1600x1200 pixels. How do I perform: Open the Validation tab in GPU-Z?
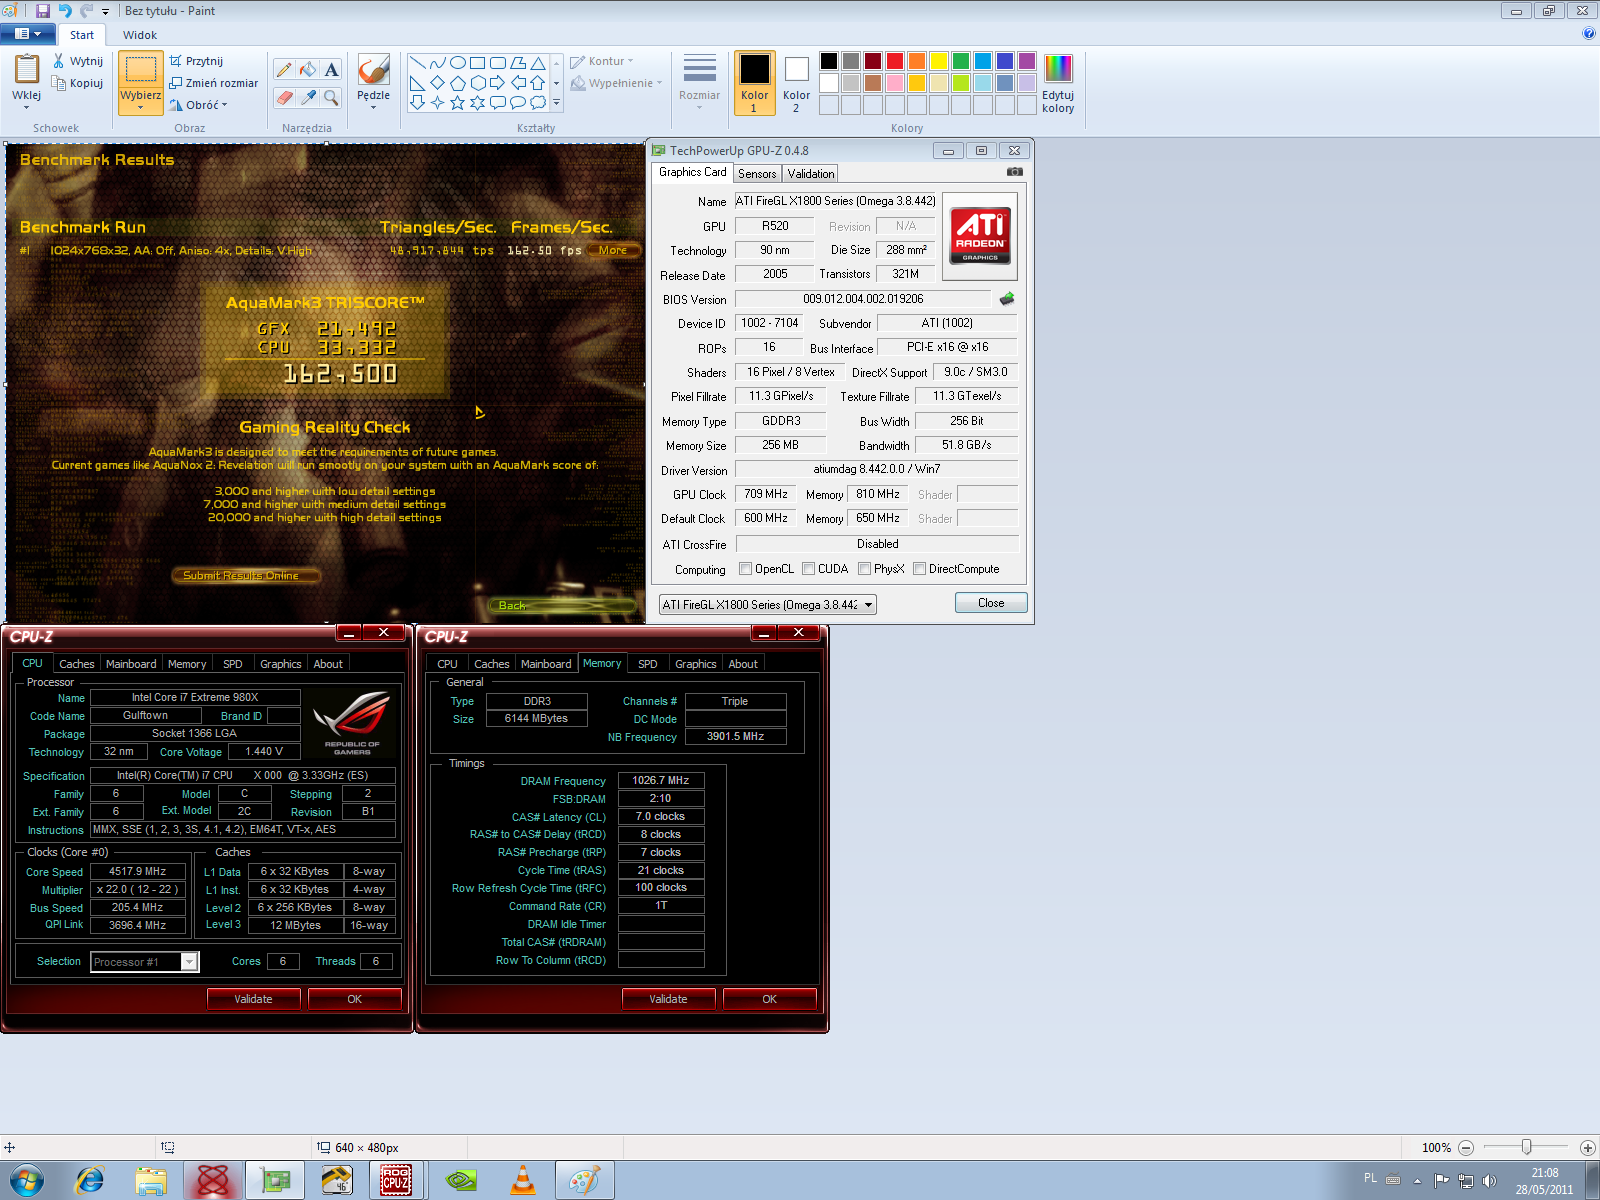(811, 173)
